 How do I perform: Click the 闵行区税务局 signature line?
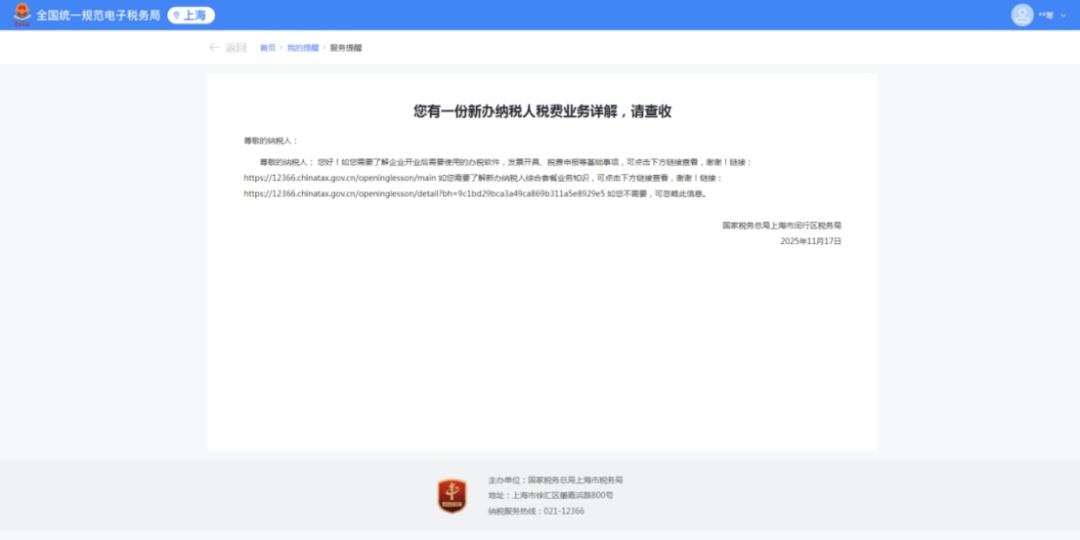point(782,226)
